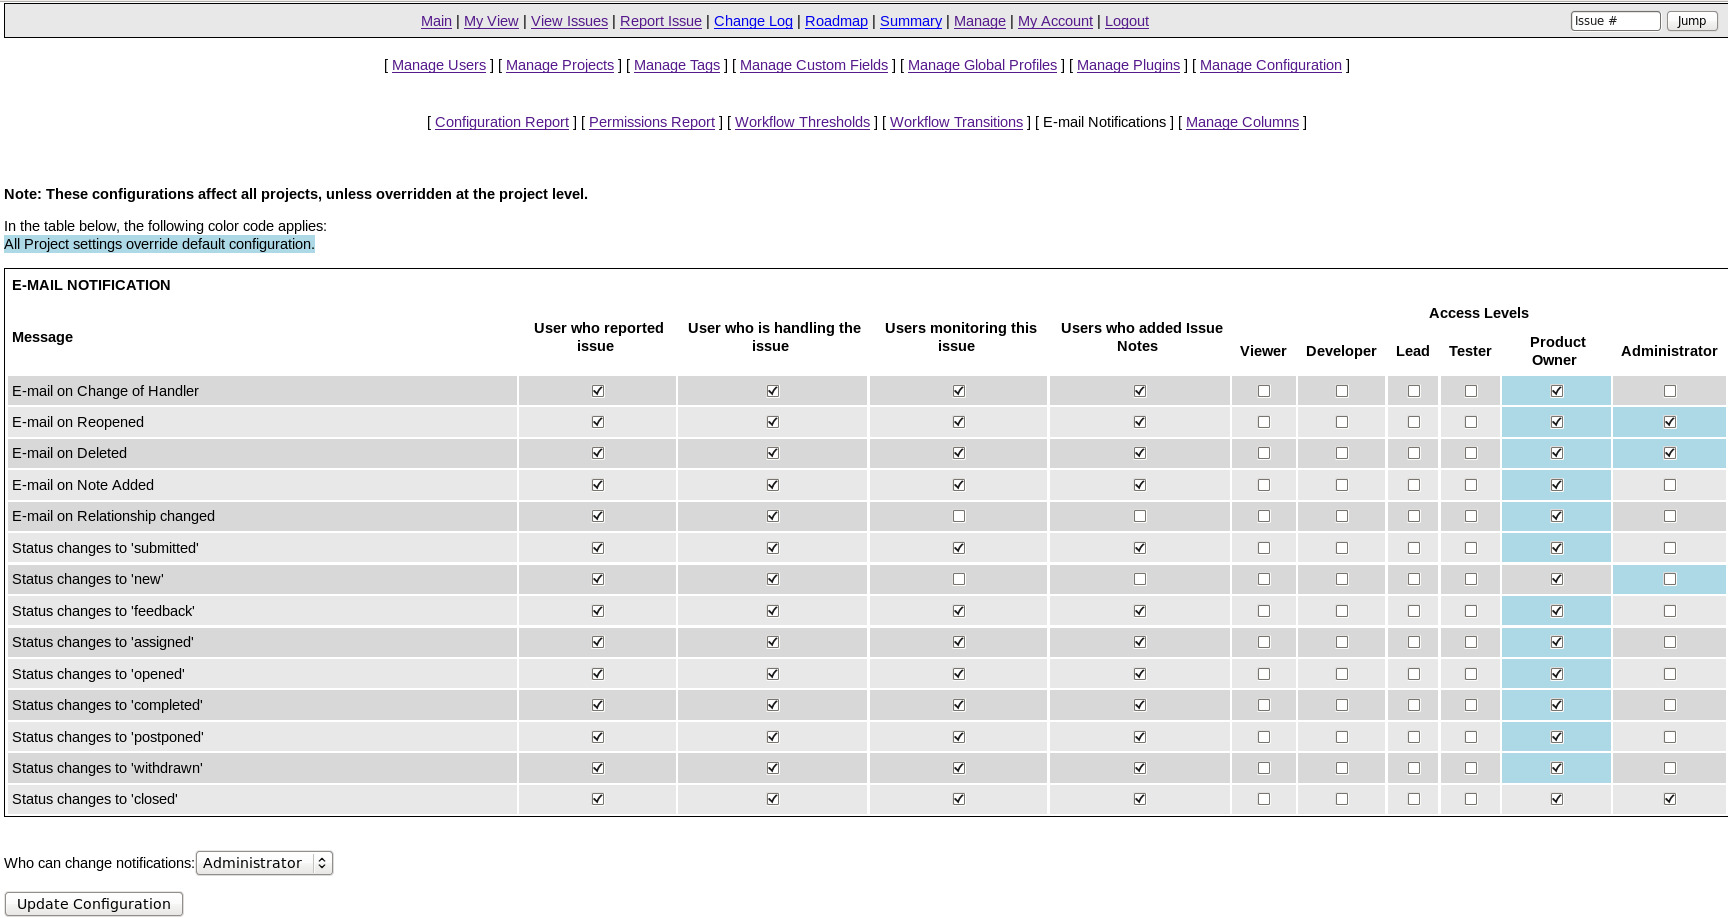
Task: Uncheck reporter for Status changes to 'assigned'
Action: [x=597, y=642]
